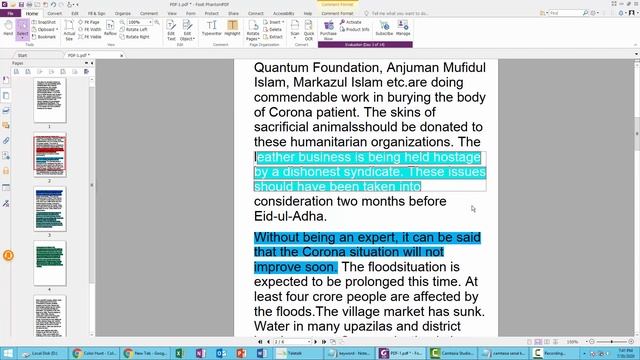Select the Hand tool in ribbon
The width and height of the screenshot is (640, 360).
pyautogui.click(x=8, y=29)
